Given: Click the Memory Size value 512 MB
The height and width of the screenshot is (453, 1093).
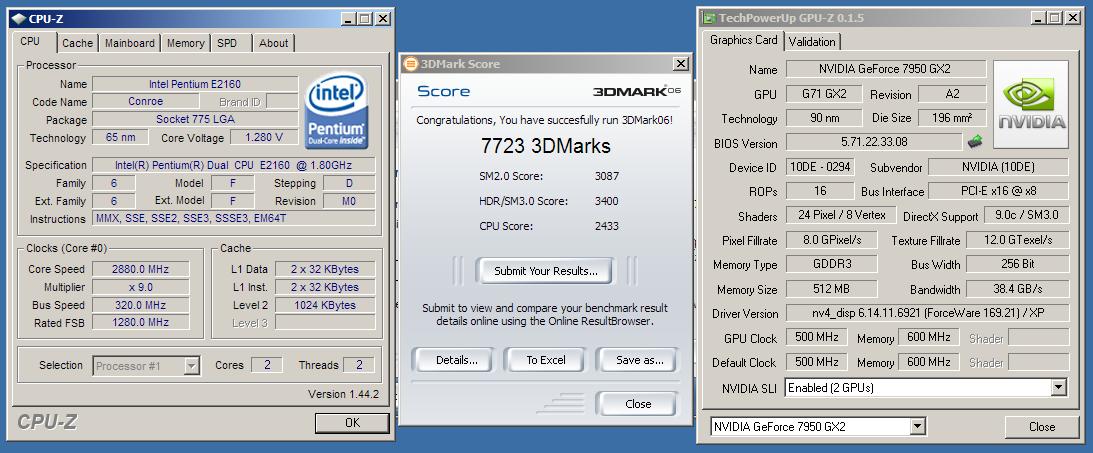Looking at the screenshot, I should 832,289.
